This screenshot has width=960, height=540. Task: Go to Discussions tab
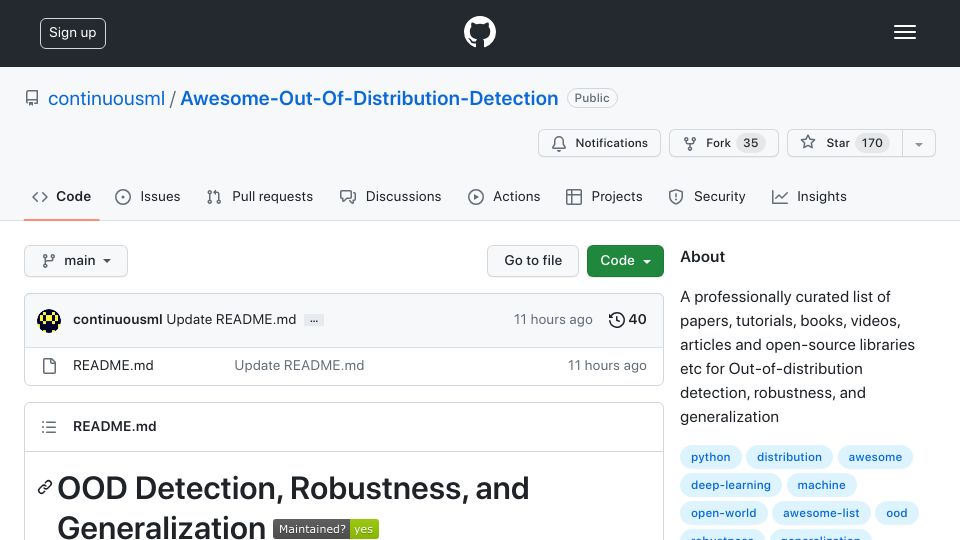tap(391, 197)
